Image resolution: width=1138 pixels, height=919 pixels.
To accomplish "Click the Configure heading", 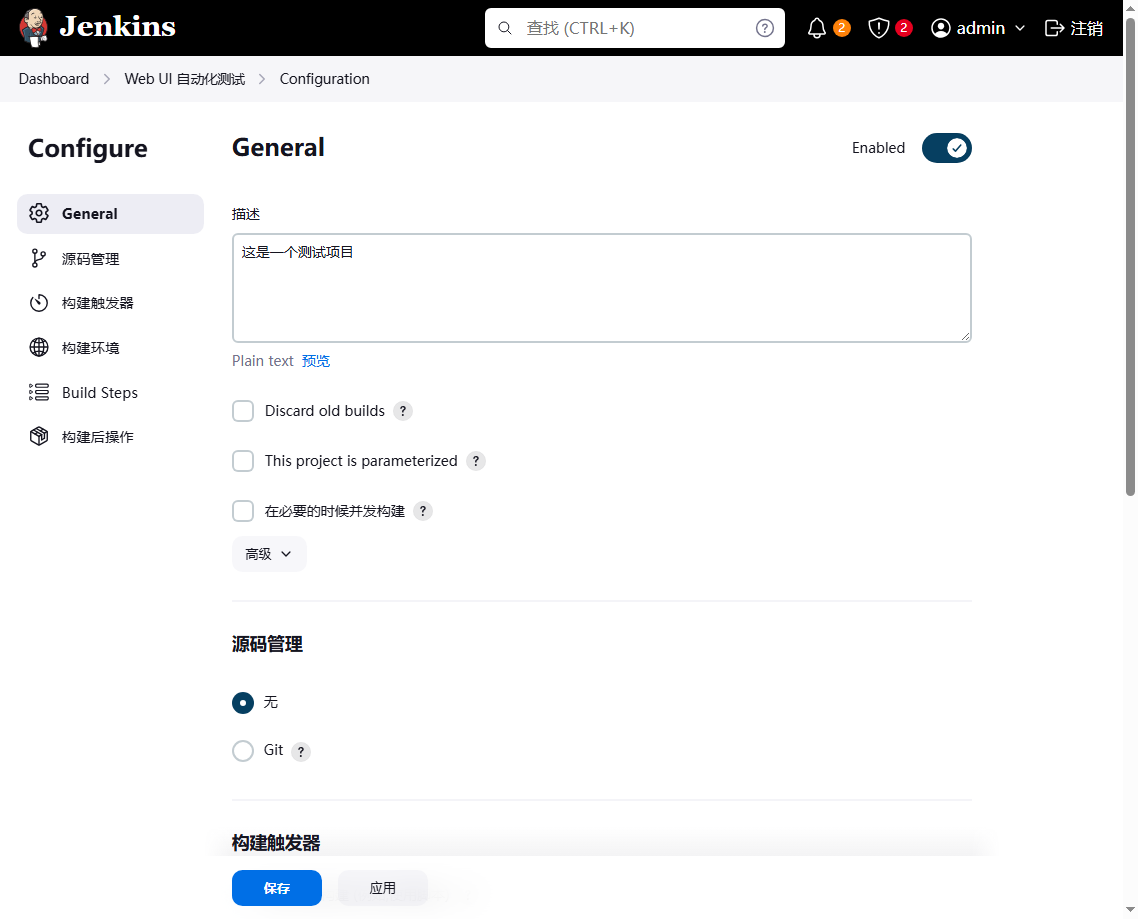I will pyautogui.click(x=88, y=148).
